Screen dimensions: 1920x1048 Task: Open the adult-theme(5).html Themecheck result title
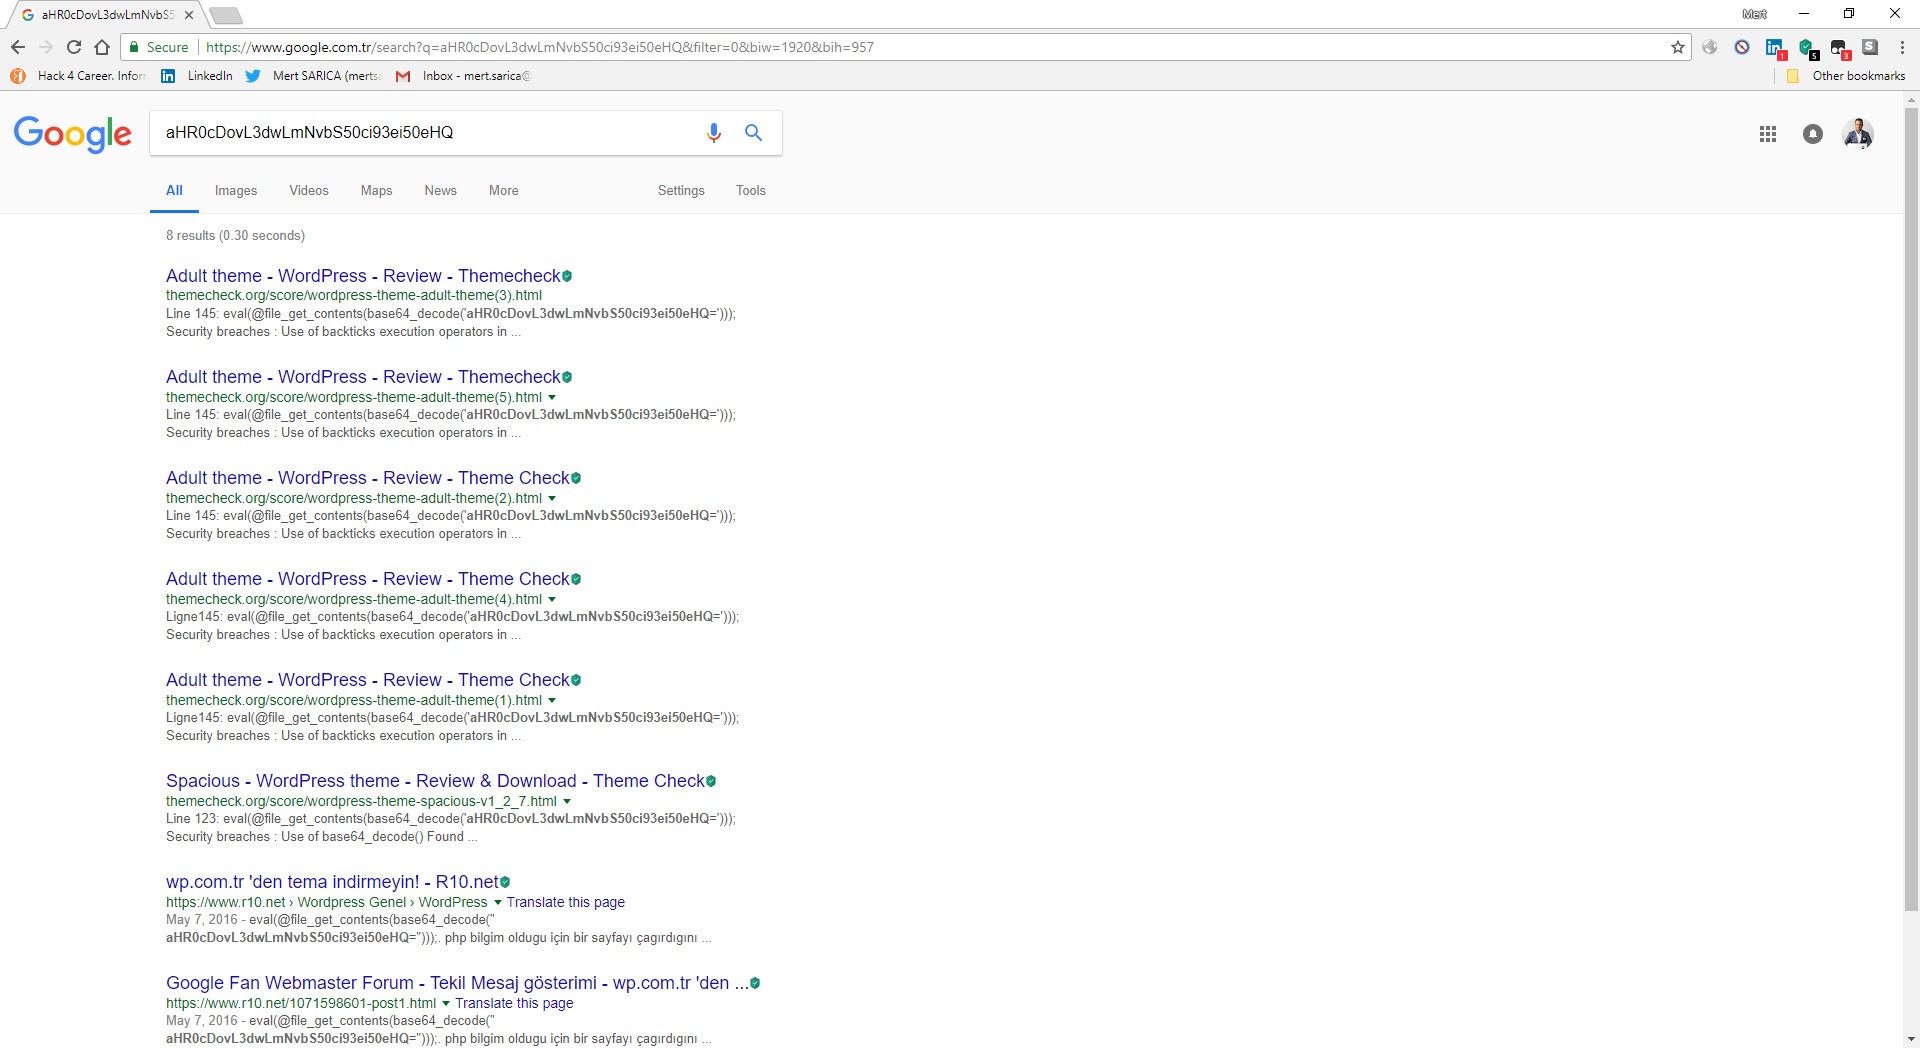[x=363, y=377]
